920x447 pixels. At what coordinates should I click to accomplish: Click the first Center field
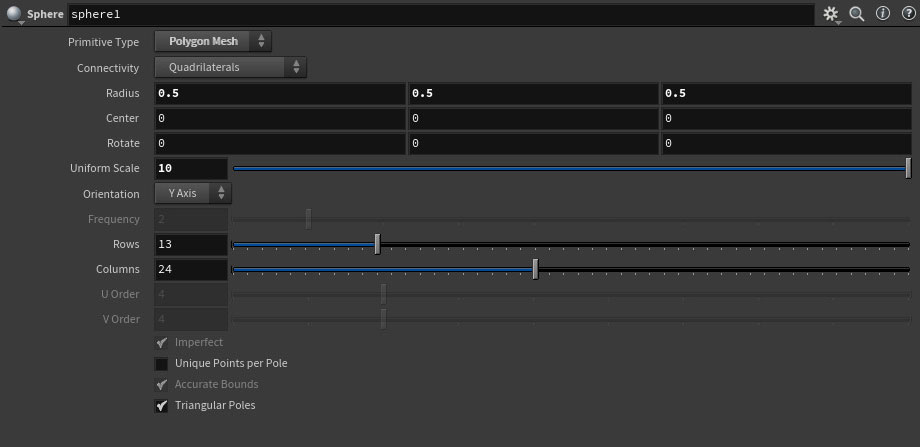(280, 118)
